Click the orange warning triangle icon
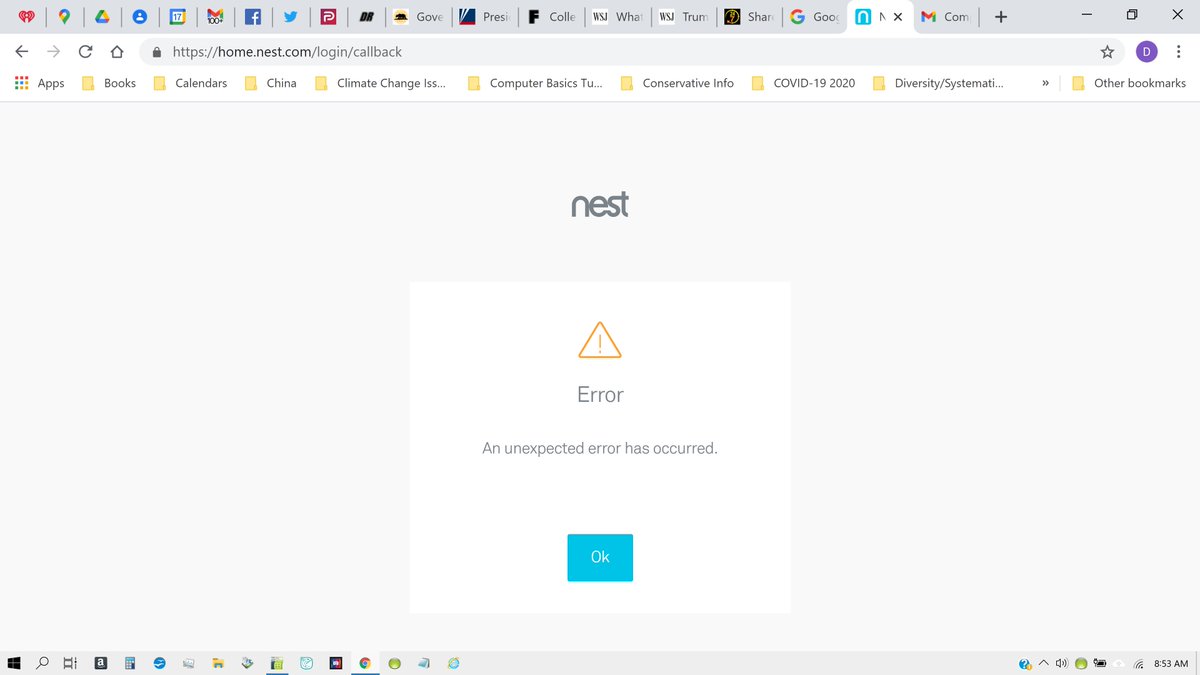Image resolution: width=1200 pixels, height=675 pixels. point(600,340)
